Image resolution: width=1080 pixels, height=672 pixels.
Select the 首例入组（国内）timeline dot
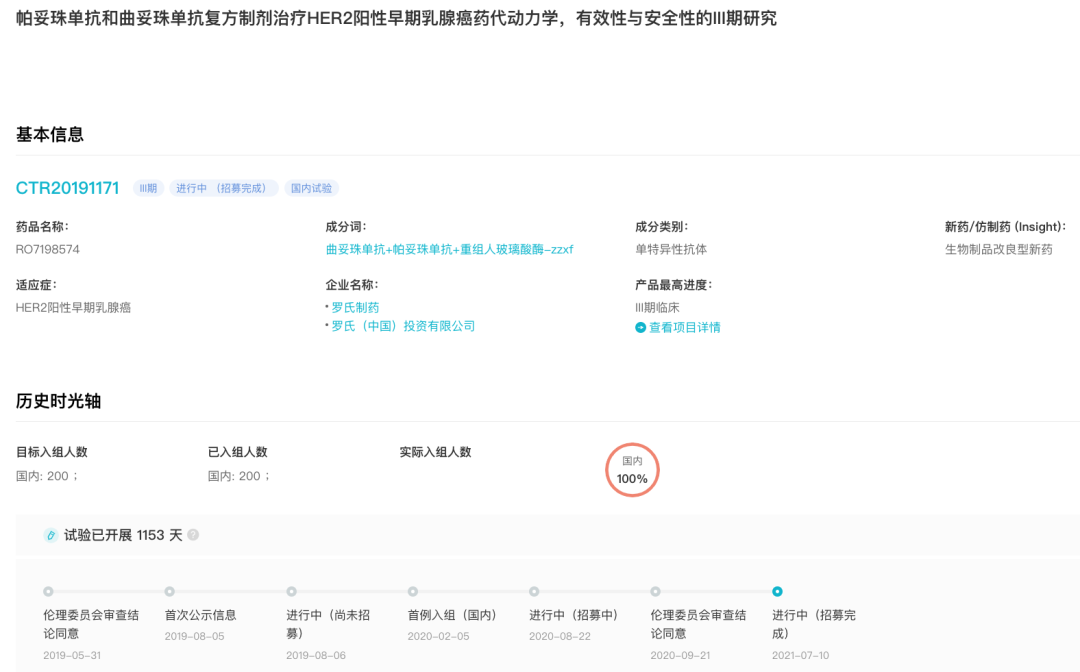tap(413, 591)
